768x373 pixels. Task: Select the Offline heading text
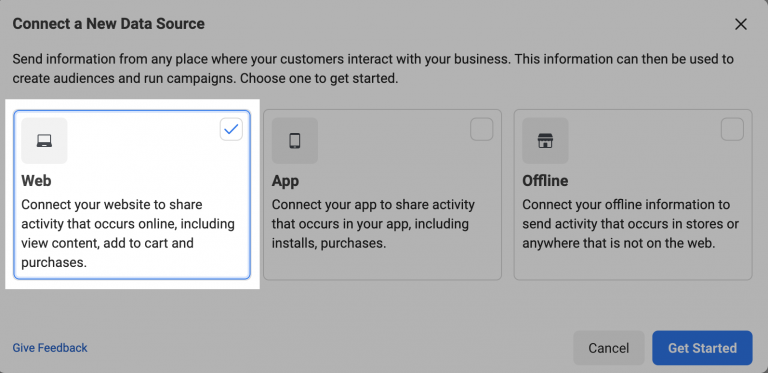click(545, 181)
